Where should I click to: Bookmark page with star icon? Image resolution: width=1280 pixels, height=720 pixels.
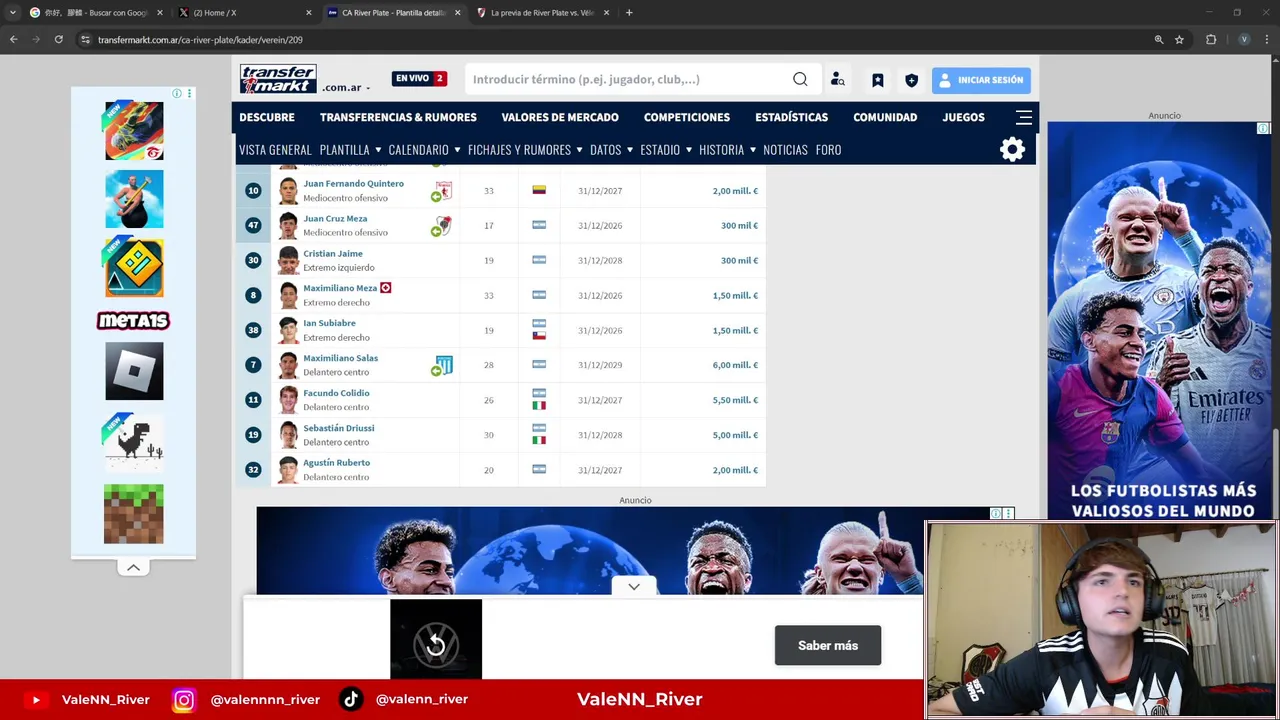(x=1180, y=40)
